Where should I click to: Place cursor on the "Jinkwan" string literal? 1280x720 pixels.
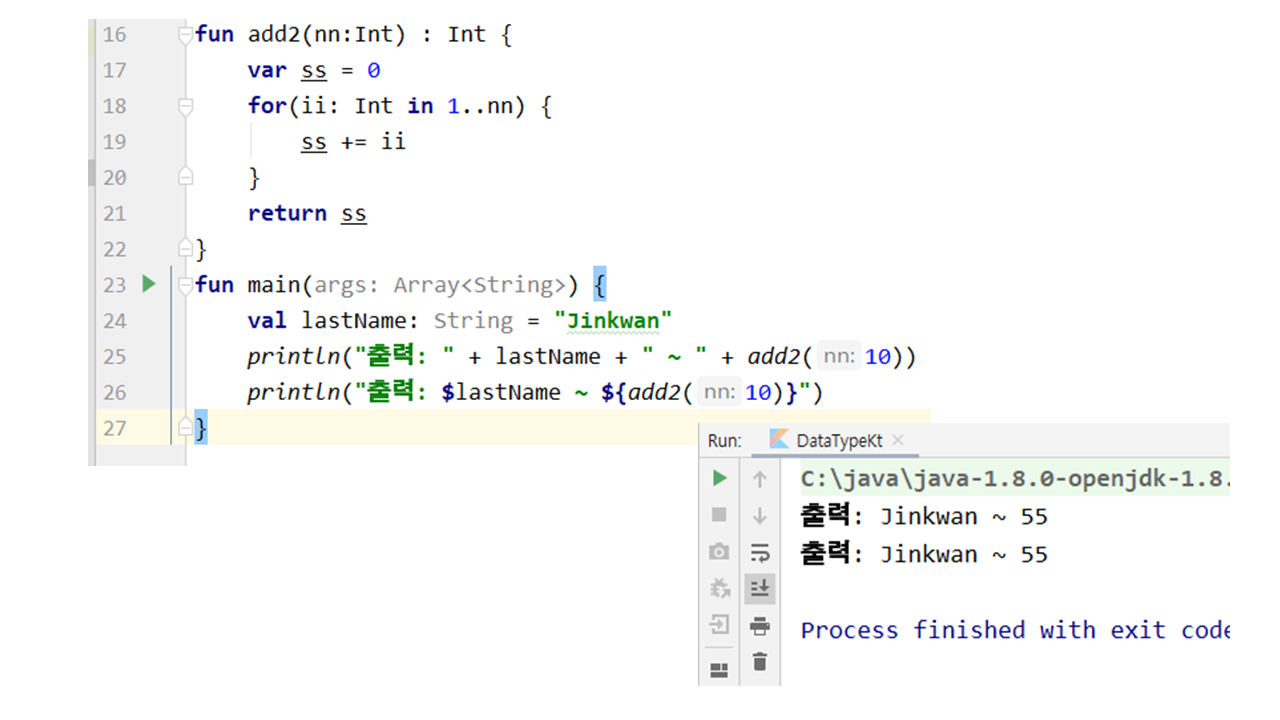(x=613, y=321)
